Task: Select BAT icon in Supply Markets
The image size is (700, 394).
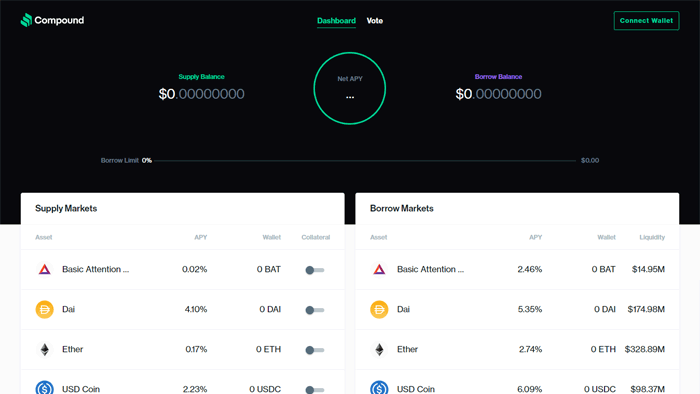Action: [x=44, y=270]
